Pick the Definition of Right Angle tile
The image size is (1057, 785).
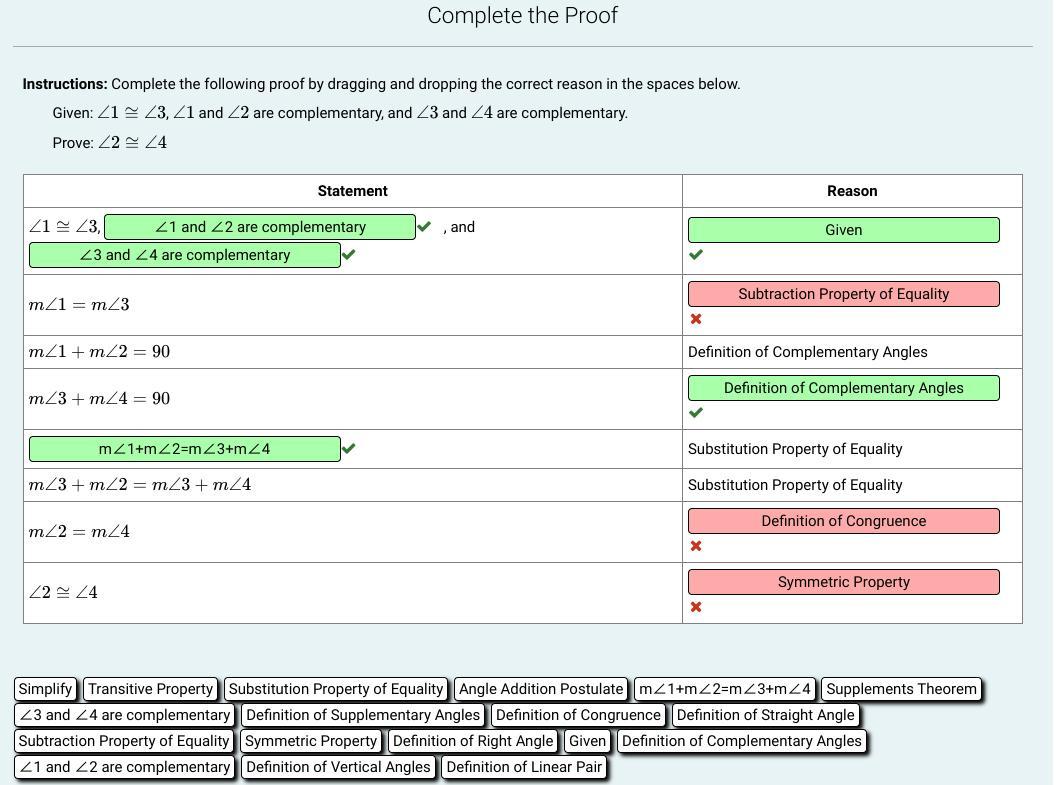pos(473,741)
